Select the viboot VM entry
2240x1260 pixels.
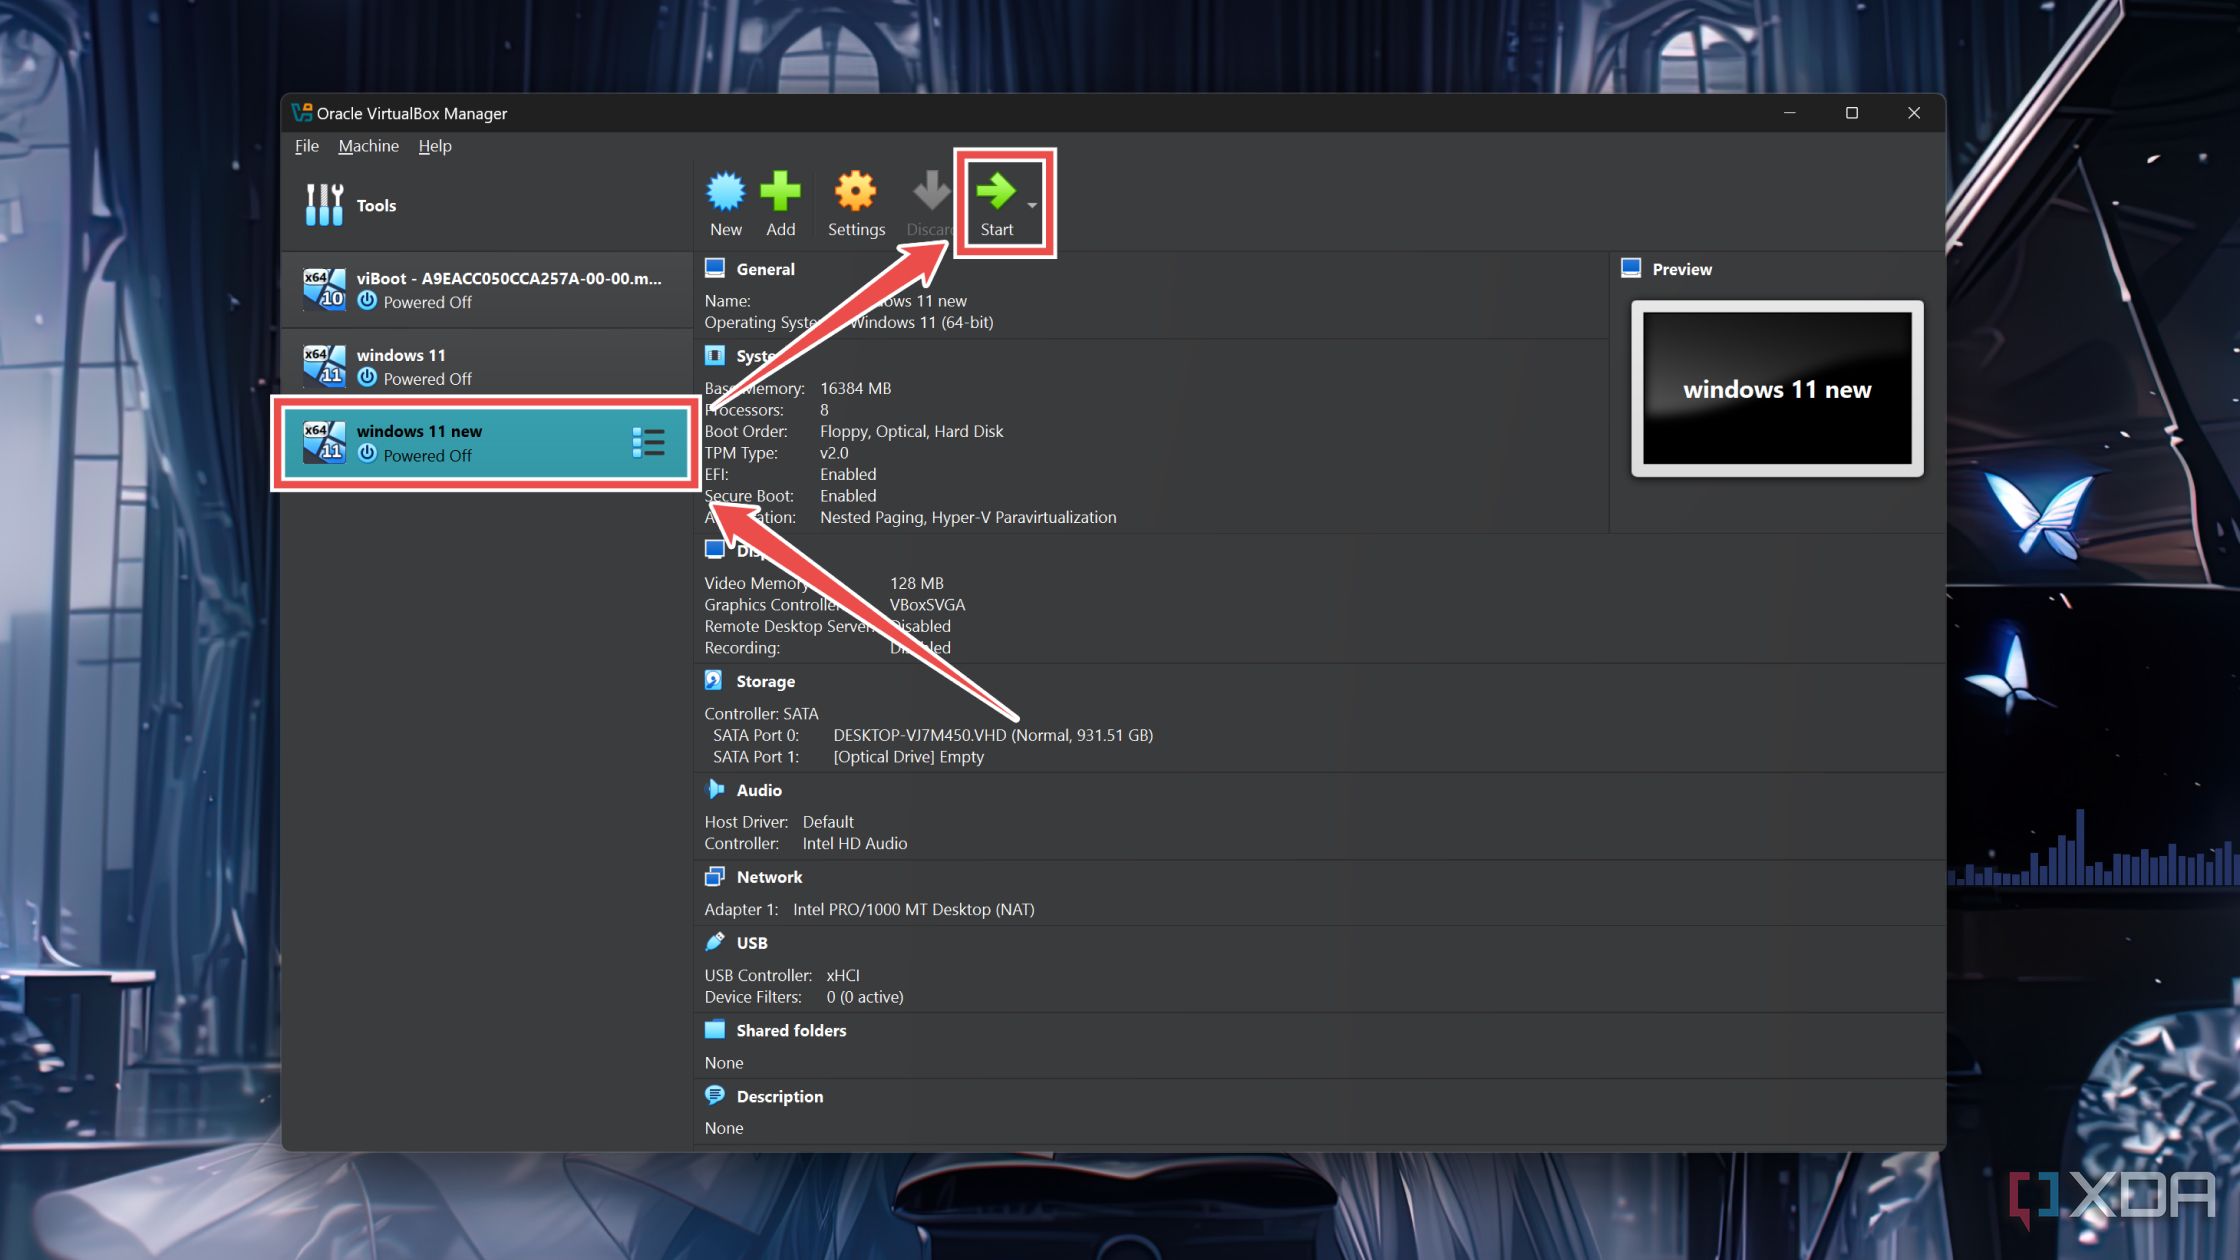tap(483, 289)
